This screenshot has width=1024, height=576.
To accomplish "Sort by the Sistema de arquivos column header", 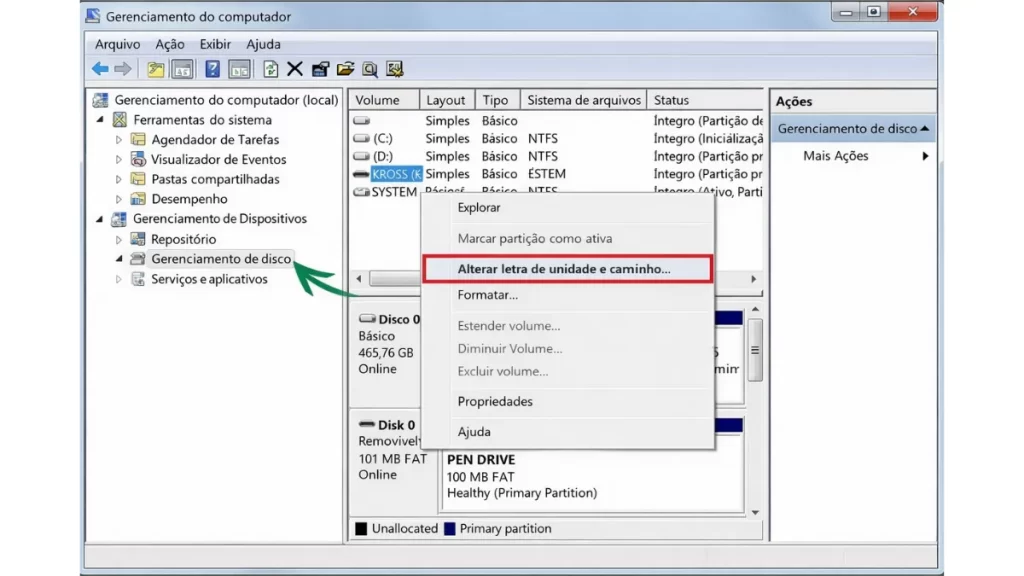I will pos(583,100).
